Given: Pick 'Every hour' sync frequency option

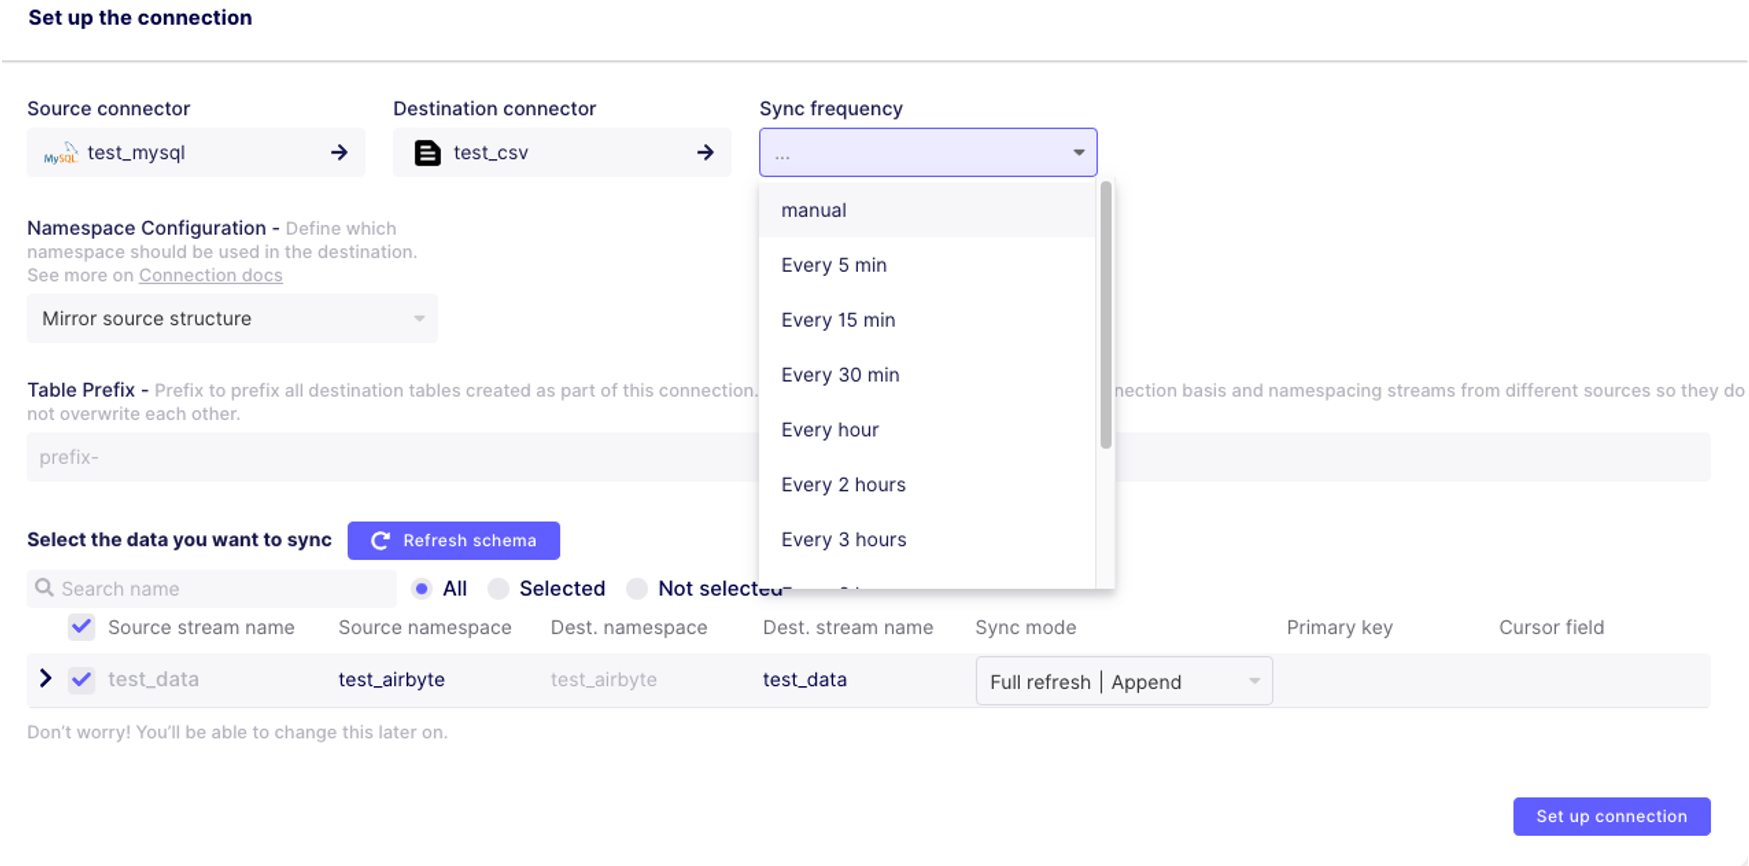Looking at the screenshot, I should [830, 430].
